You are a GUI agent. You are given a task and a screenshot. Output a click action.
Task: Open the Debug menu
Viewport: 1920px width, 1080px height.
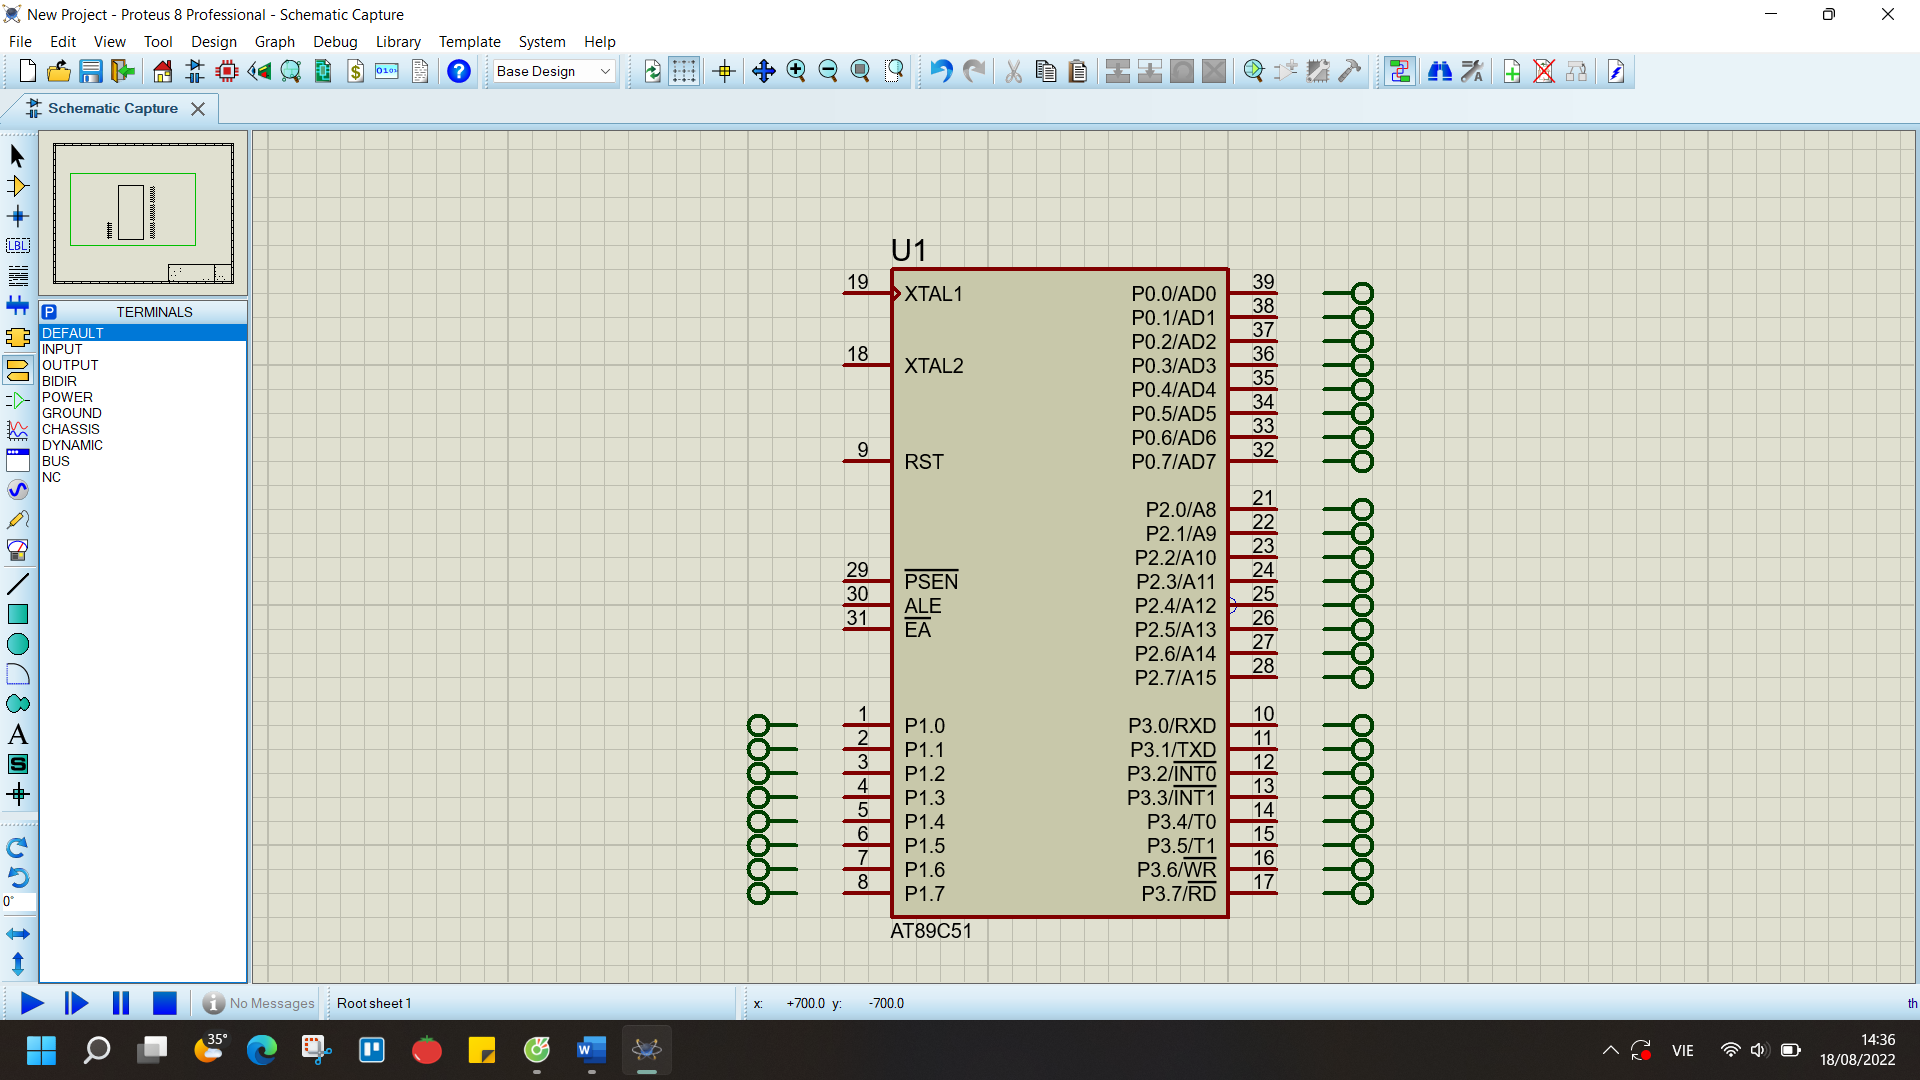(x=334, y=42)
